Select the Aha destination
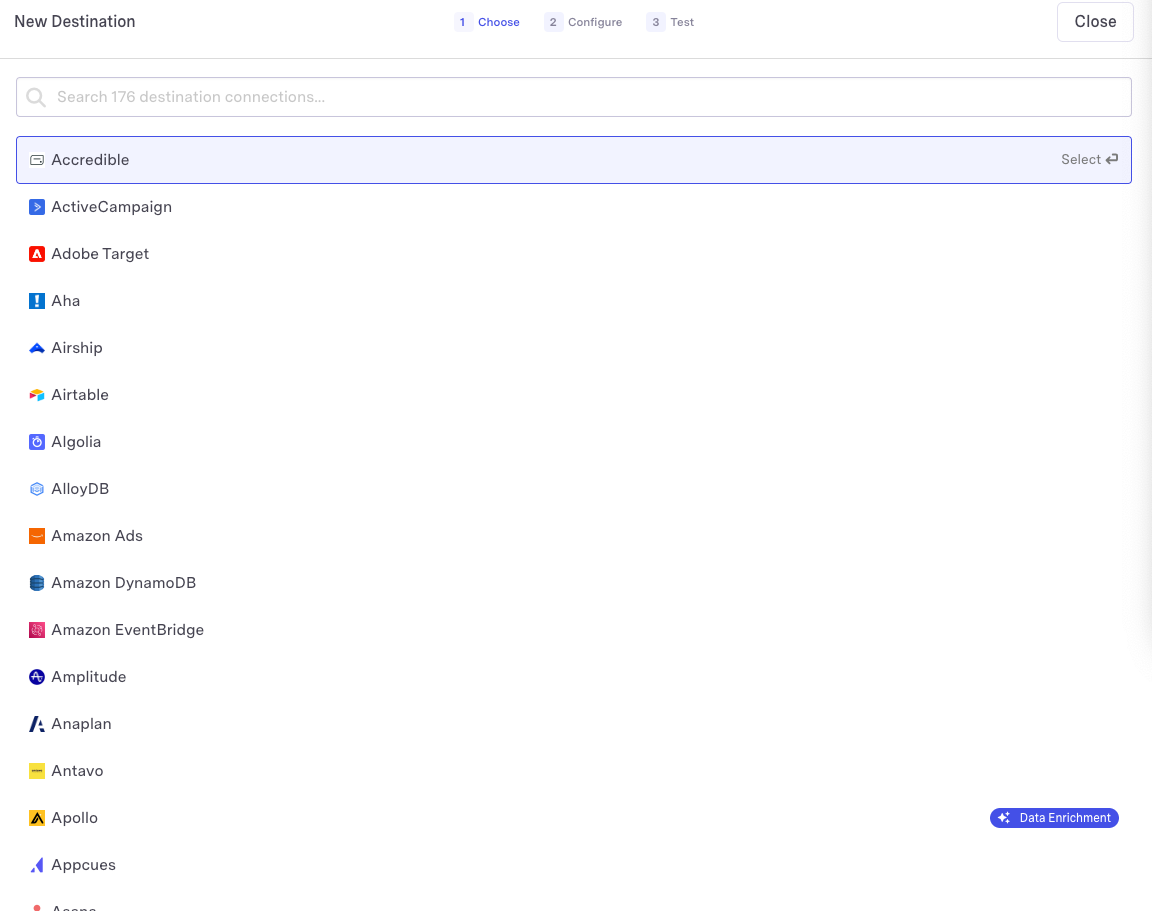This screenshot has width=1152, height=911. 574,301
